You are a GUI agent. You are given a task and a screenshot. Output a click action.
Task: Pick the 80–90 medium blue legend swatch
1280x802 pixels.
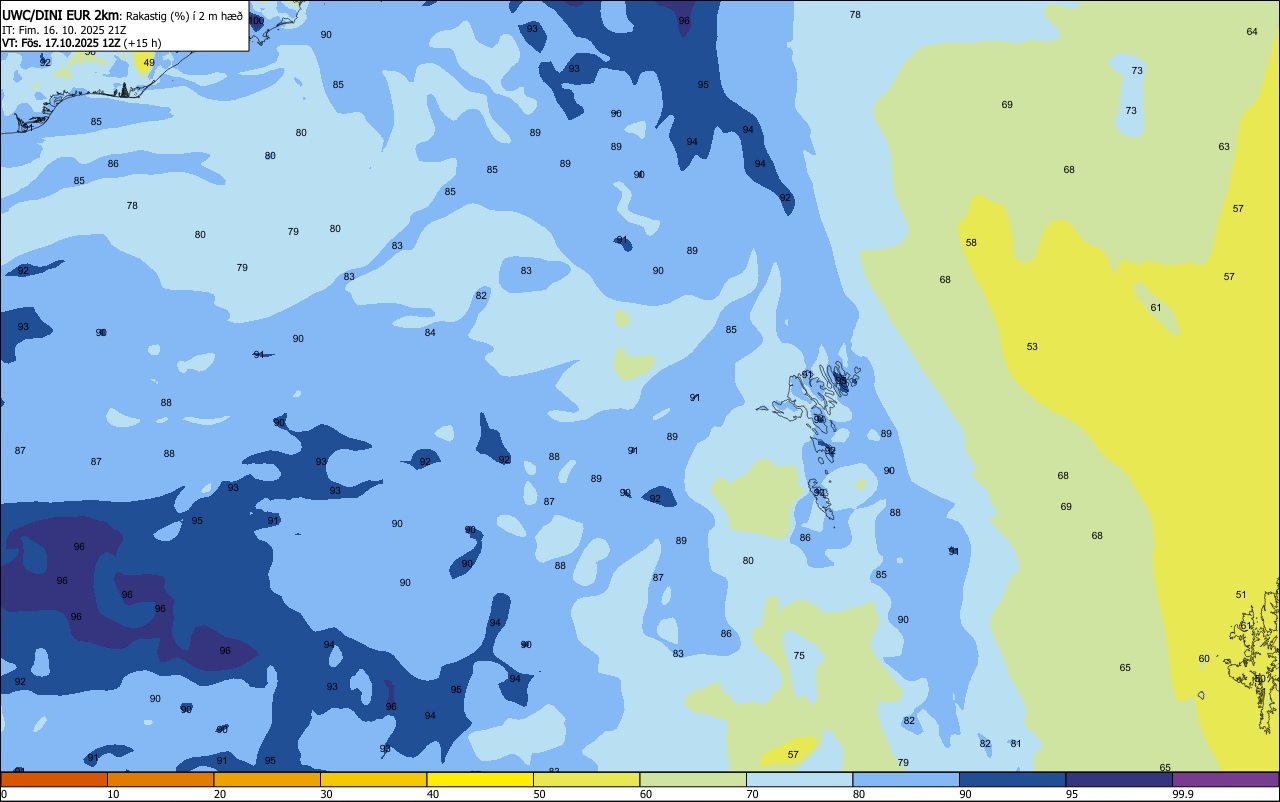coord(906,779)
